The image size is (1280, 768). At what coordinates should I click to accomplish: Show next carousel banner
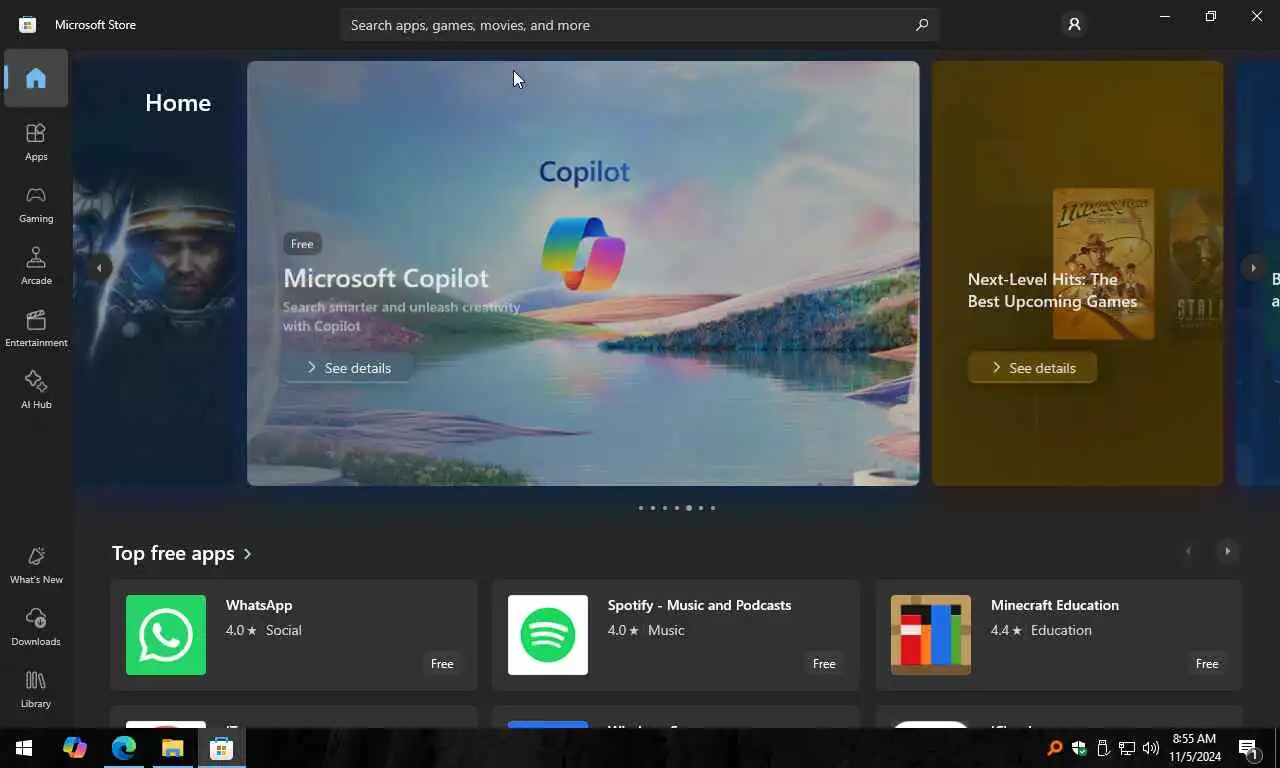(1253, 268)
